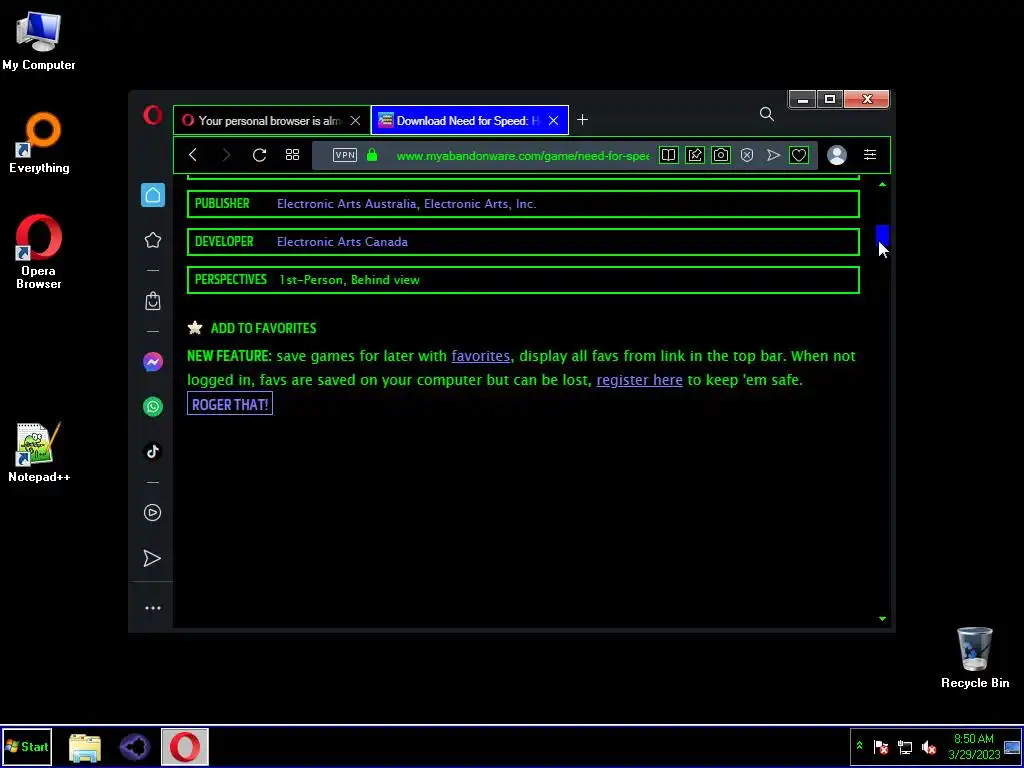Click Electronic Arts Australia publisher link

(x=347, y=204)
